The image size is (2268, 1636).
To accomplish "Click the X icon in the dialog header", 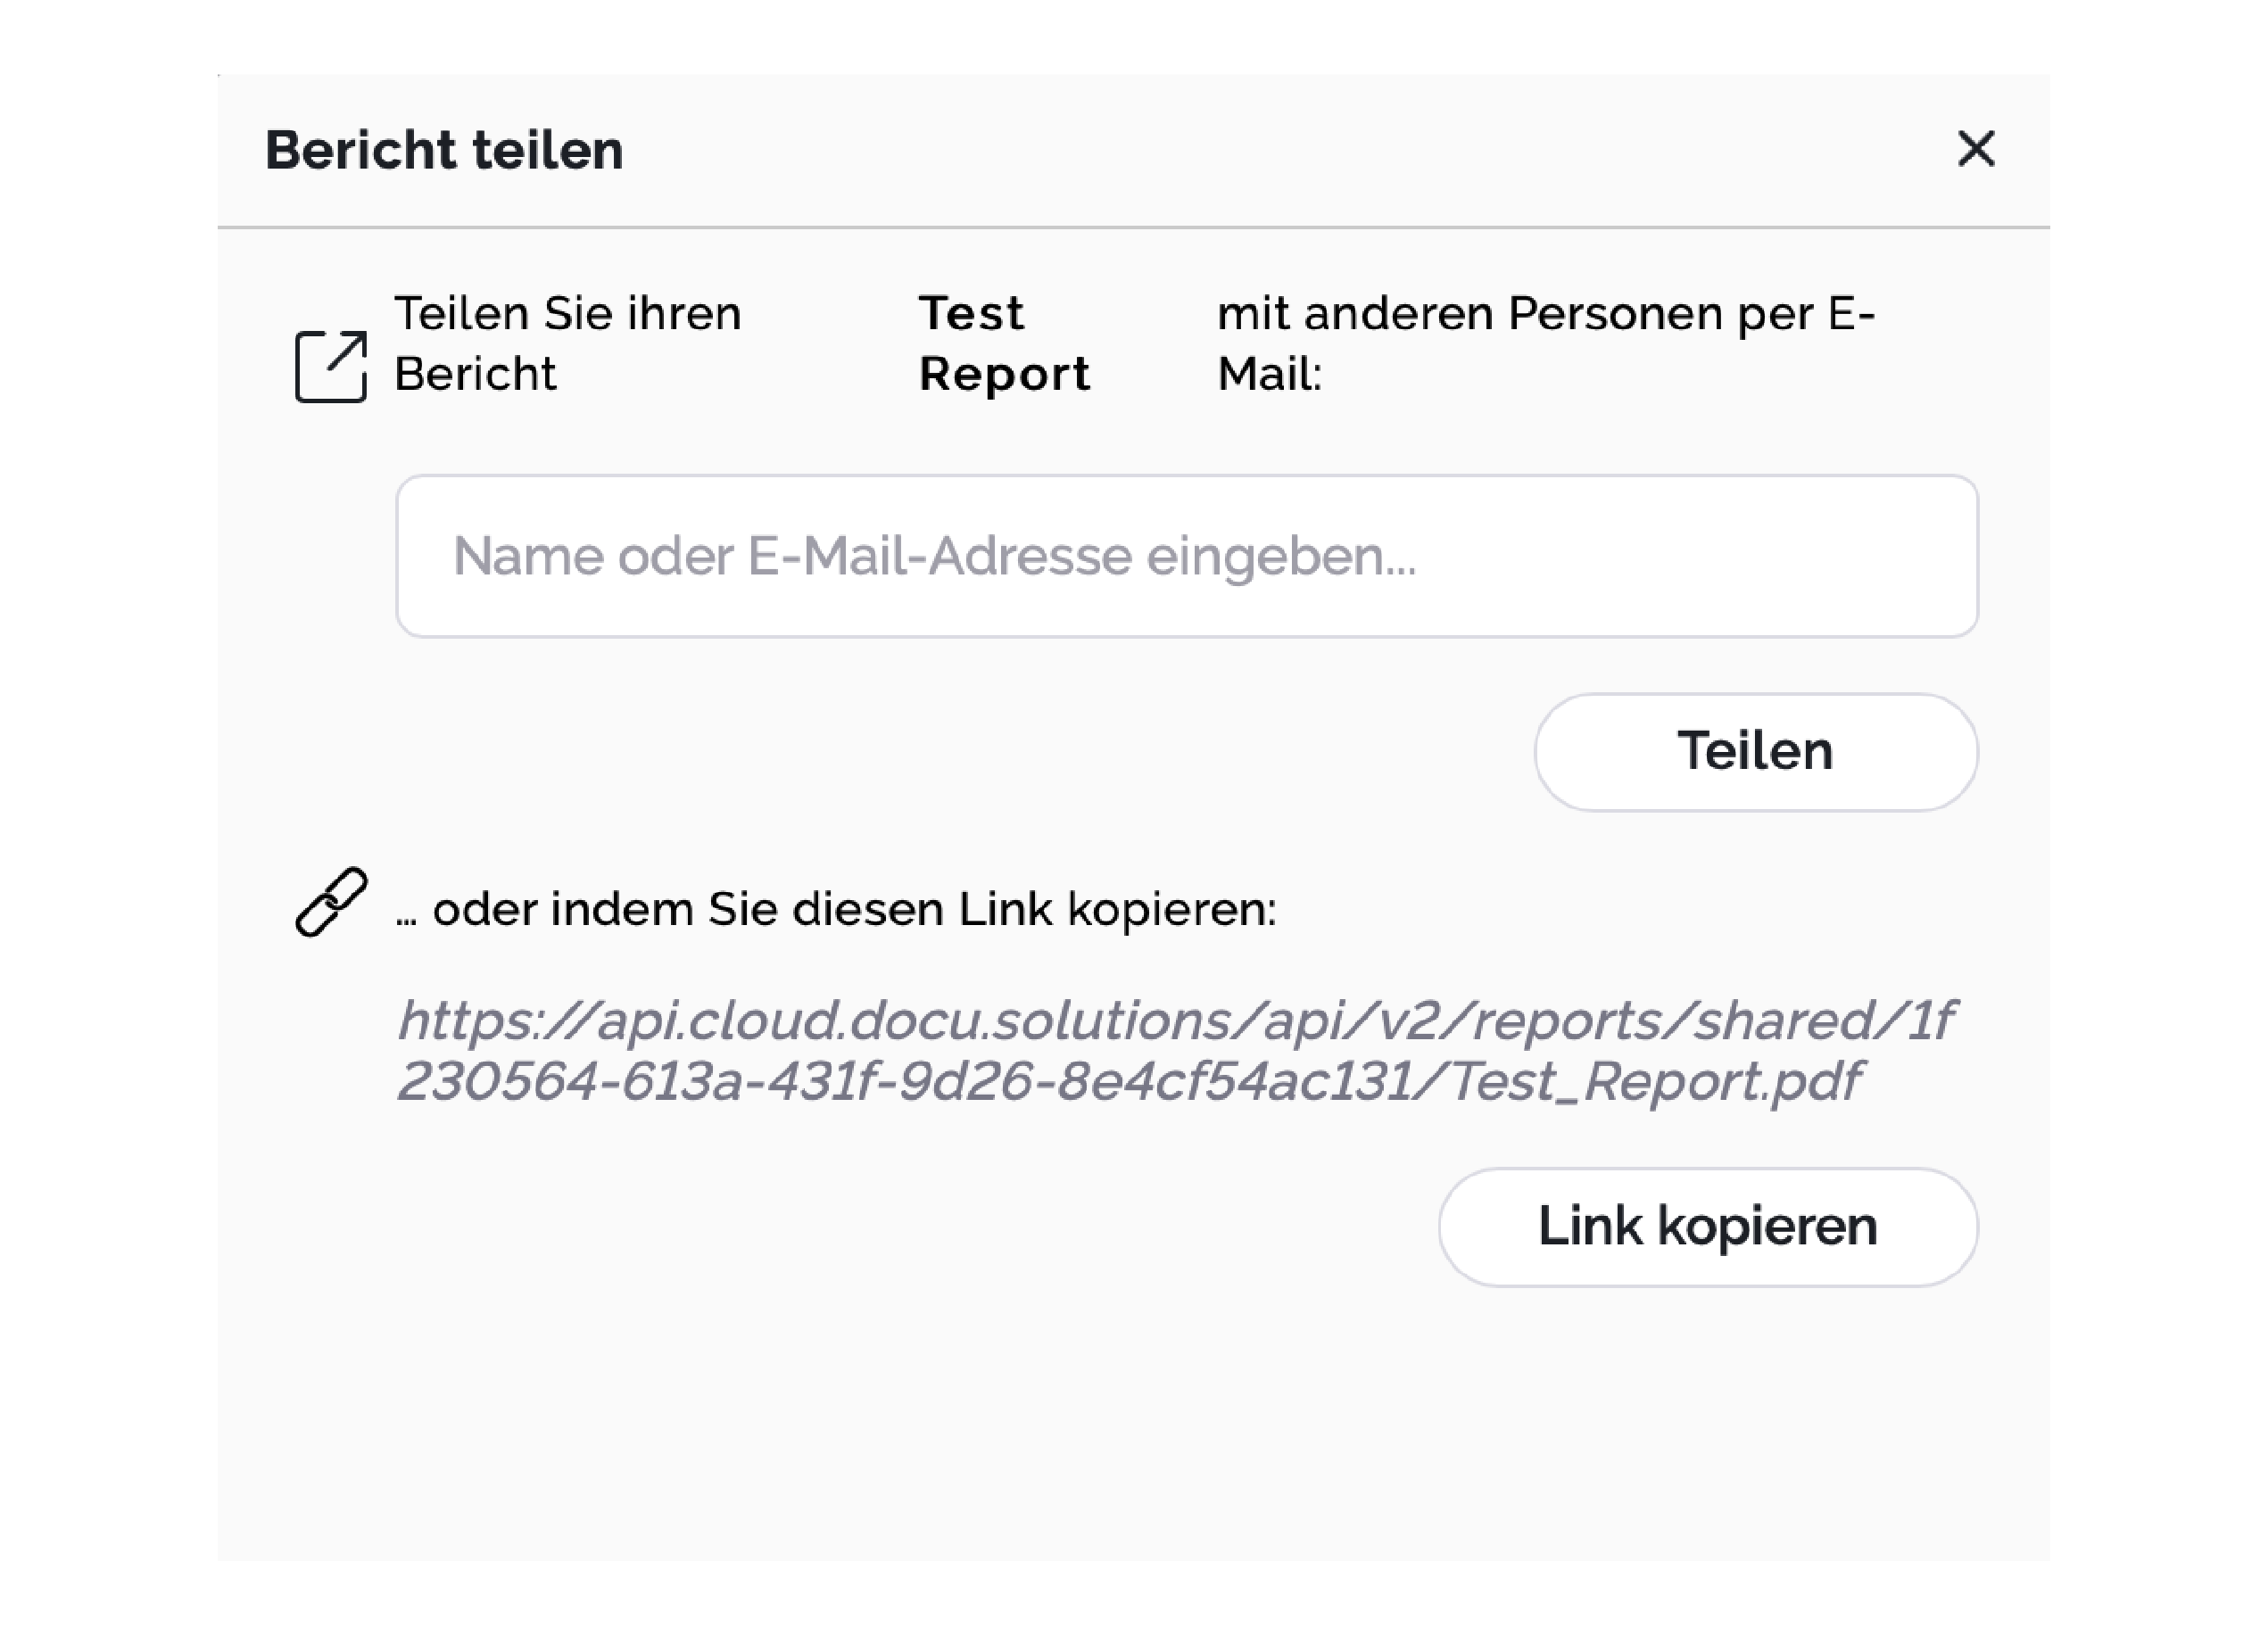I will (x=1975, y=149).
